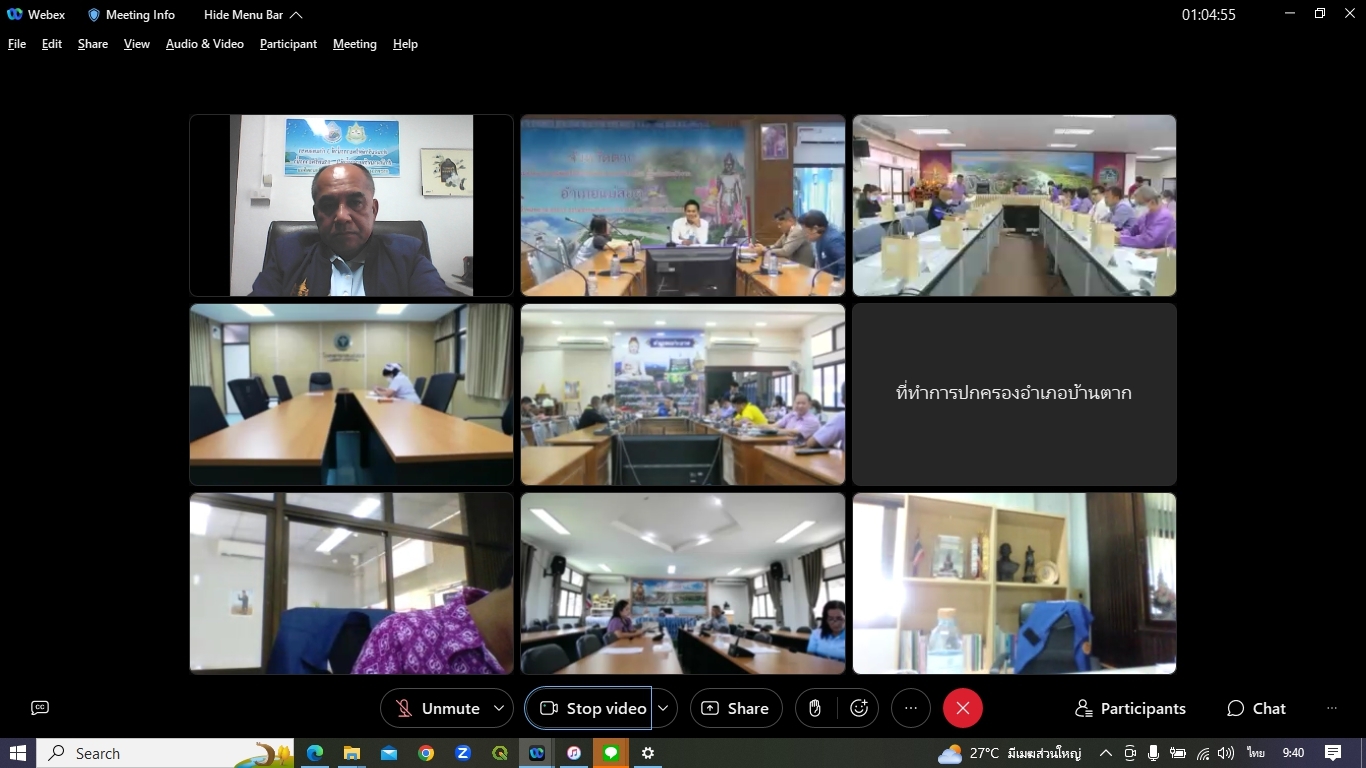Select video tile of man in suit
The width and height of the screenshot is (1366, 768).
pos(351,205)
